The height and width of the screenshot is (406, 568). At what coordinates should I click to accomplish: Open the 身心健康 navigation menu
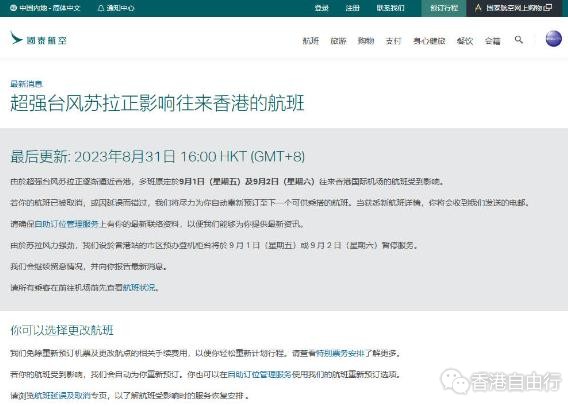point(429,41)
